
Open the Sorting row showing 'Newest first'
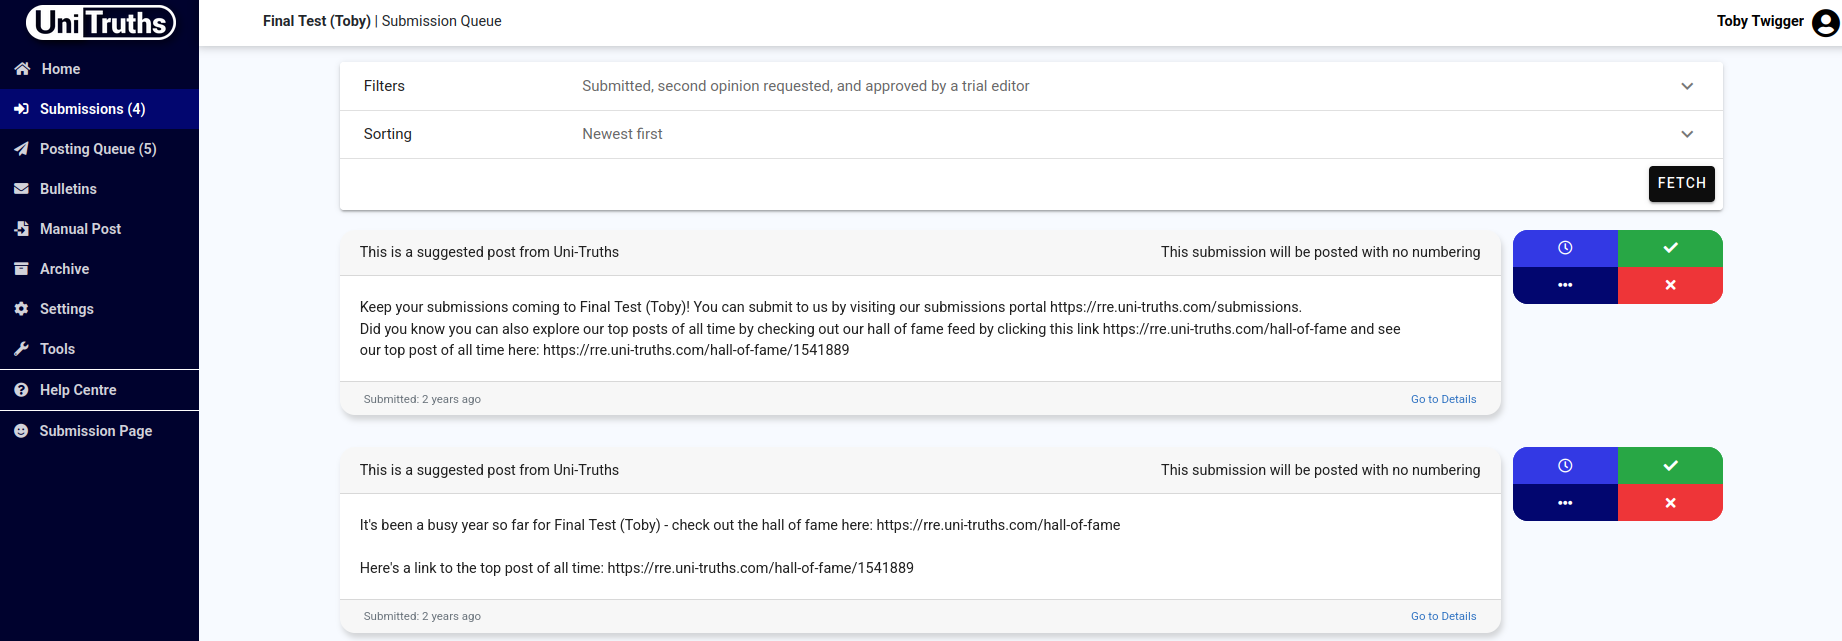1031,134
